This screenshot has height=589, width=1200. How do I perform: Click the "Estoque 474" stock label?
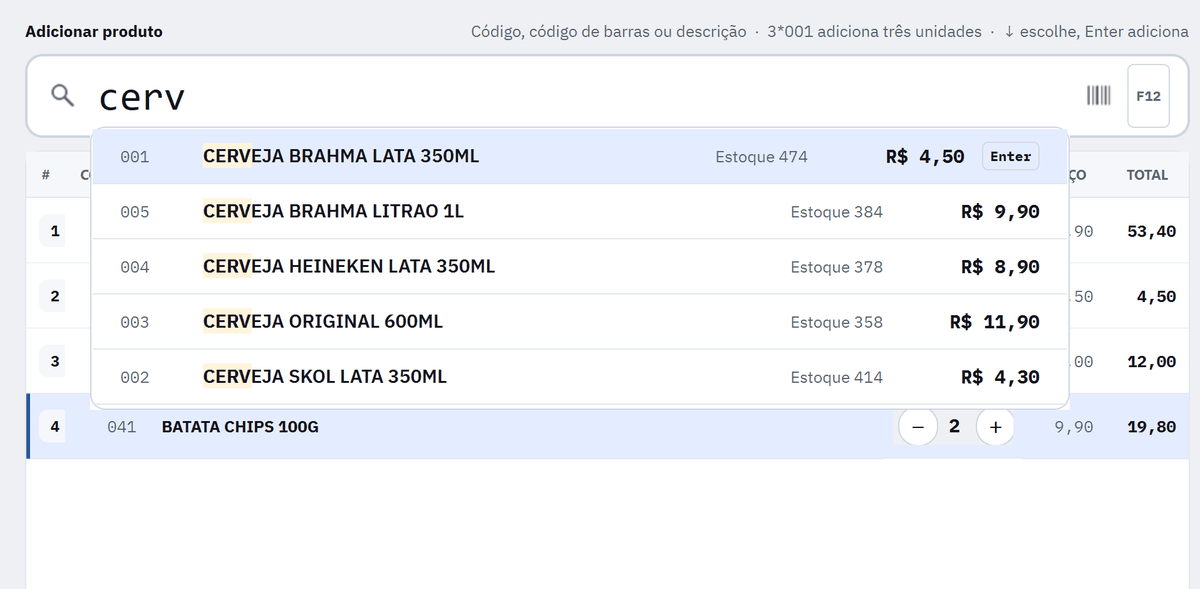tap(762, 157)
